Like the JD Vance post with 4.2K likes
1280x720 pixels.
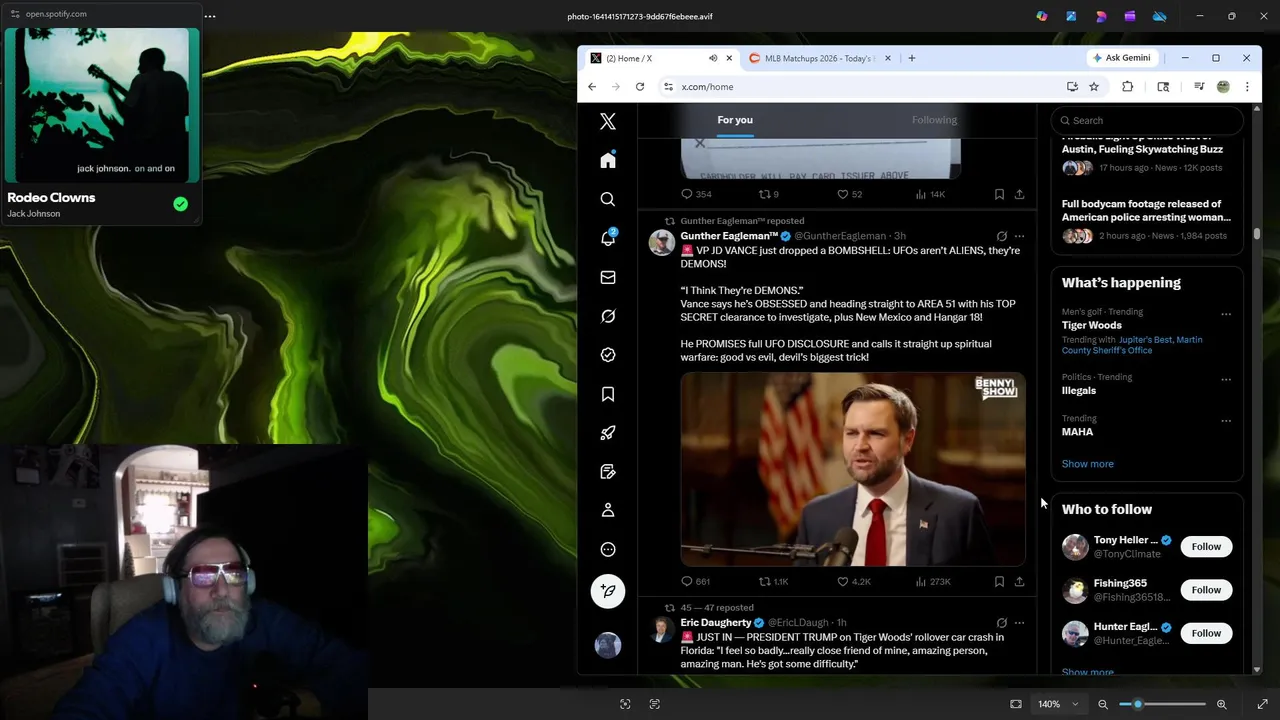pyautogui.click(x=853, y=581)
